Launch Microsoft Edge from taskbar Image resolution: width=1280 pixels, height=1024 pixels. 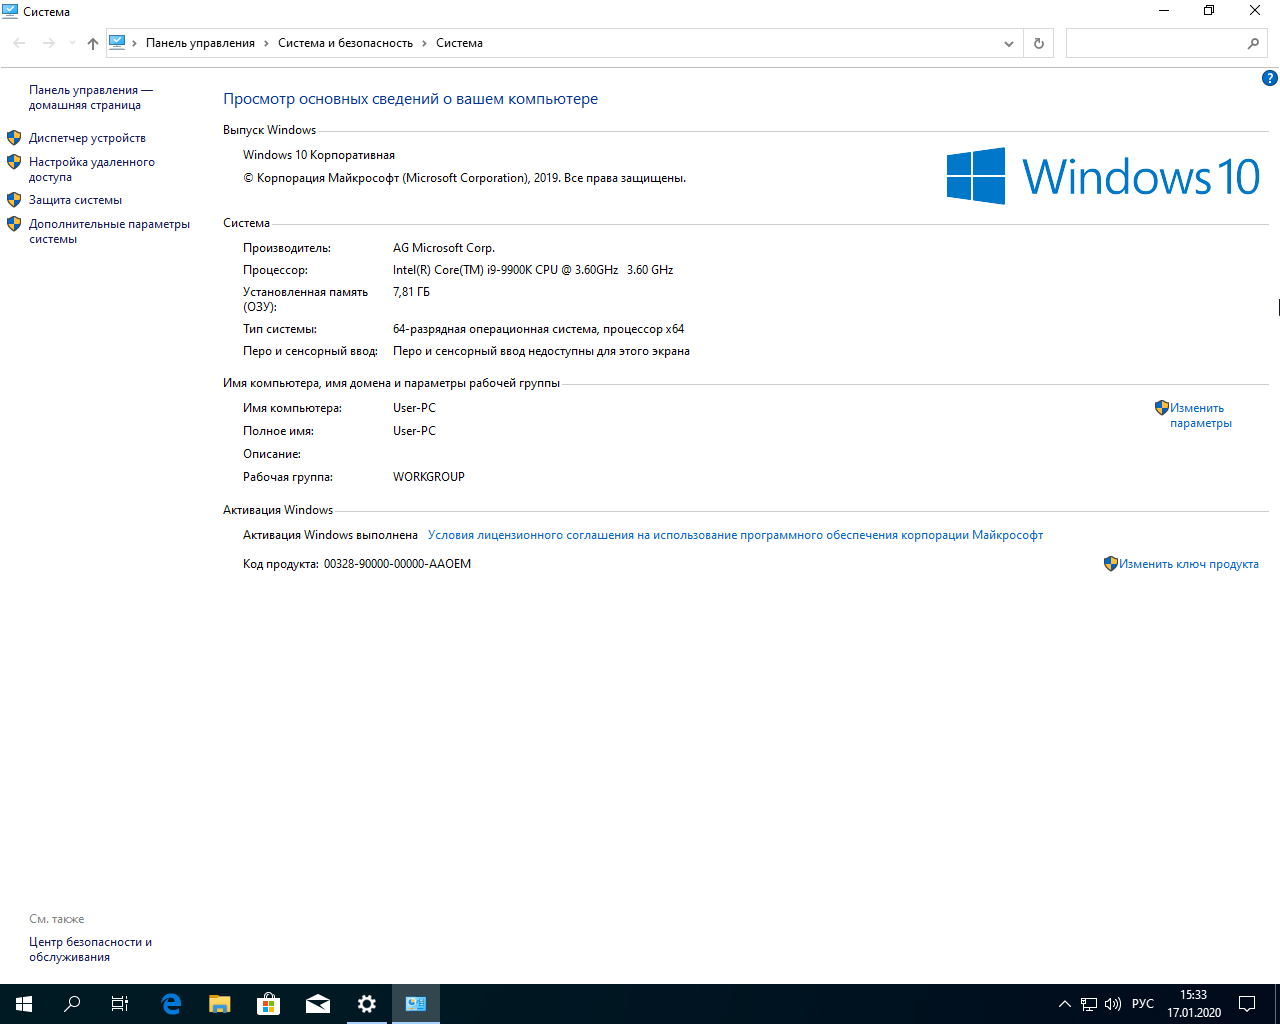coord(171,1004)
